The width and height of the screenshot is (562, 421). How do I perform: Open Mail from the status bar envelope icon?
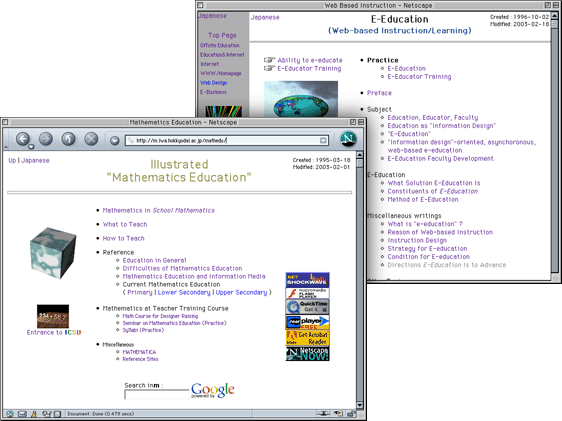(x=22, y=414)
